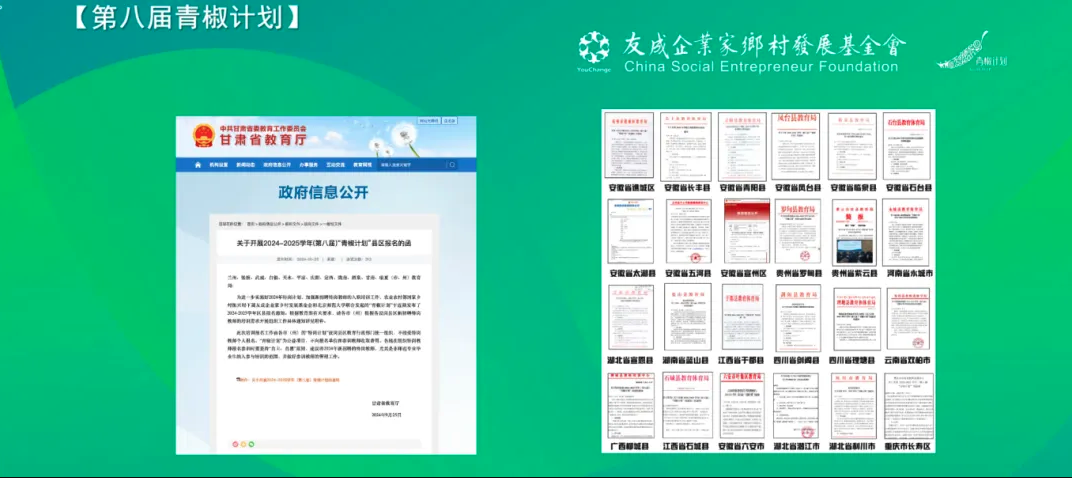
Task: Open the 安徽省长丰县 document thumbnail
Action: tap(686, 146)
